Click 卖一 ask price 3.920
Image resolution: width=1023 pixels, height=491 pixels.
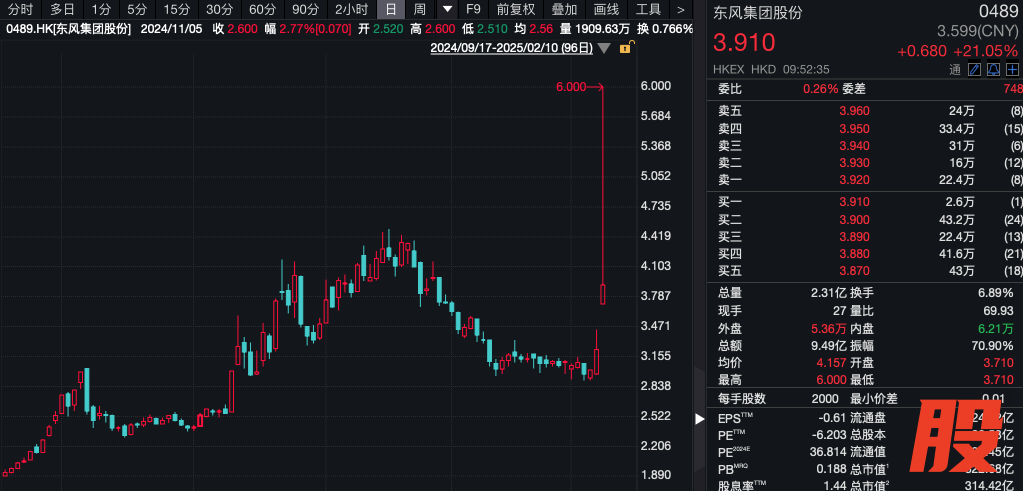[854, 179]
